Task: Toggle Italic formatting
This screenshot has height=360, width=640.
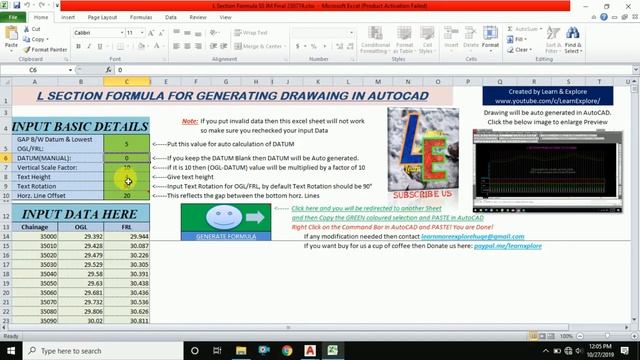Action: 89,46
